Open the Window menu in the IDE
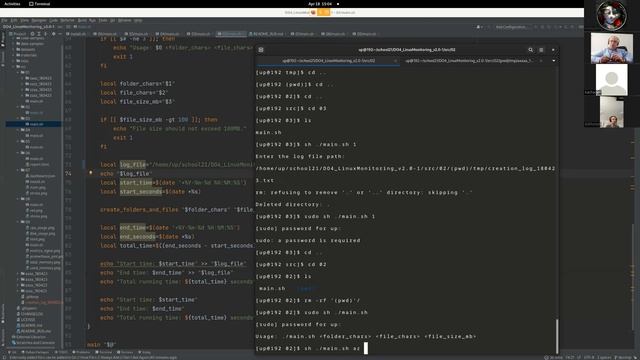Image resolution: width=640 pixels, height=360 pixels. click(x=125, y=20)
